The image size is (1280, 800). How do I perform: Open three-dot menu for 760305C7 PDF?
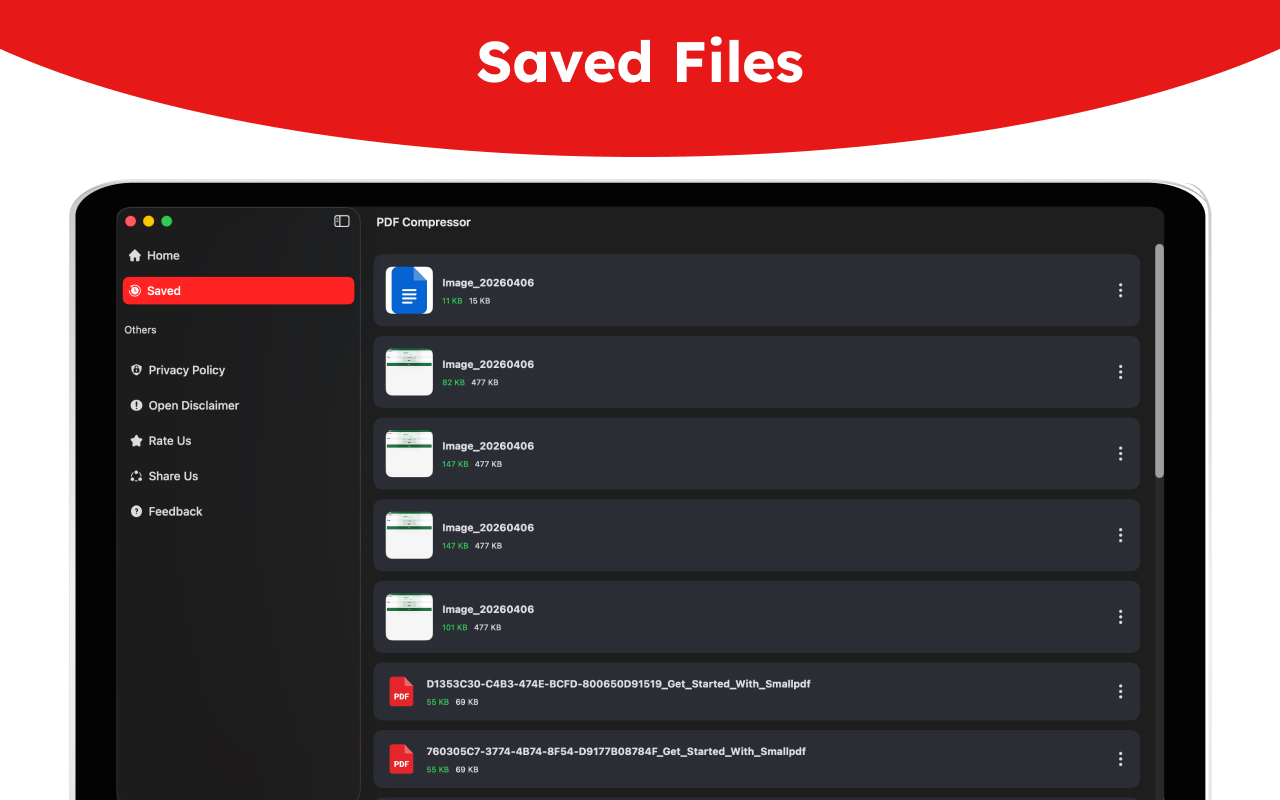pyautogui.click(x=1120, y=759)
